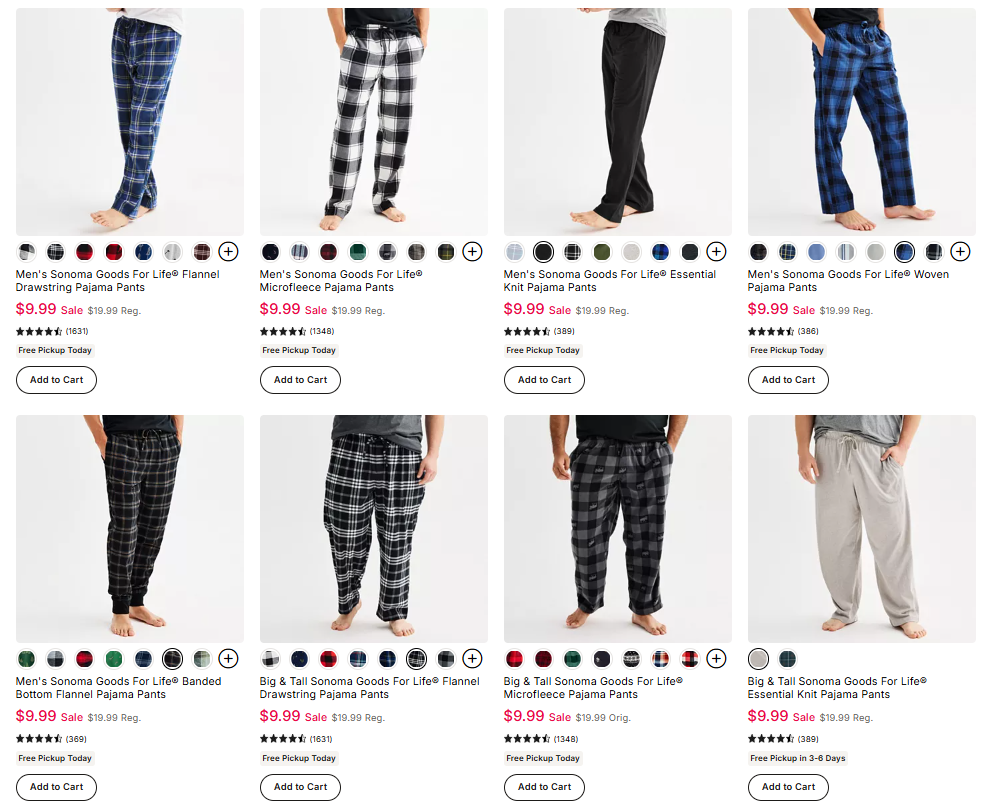Viewport: 988px width, 812px height.
Task: Show more colors for Banded Bottom Flannel Pants
Action: pyautogui.click(x=228, y=659)
